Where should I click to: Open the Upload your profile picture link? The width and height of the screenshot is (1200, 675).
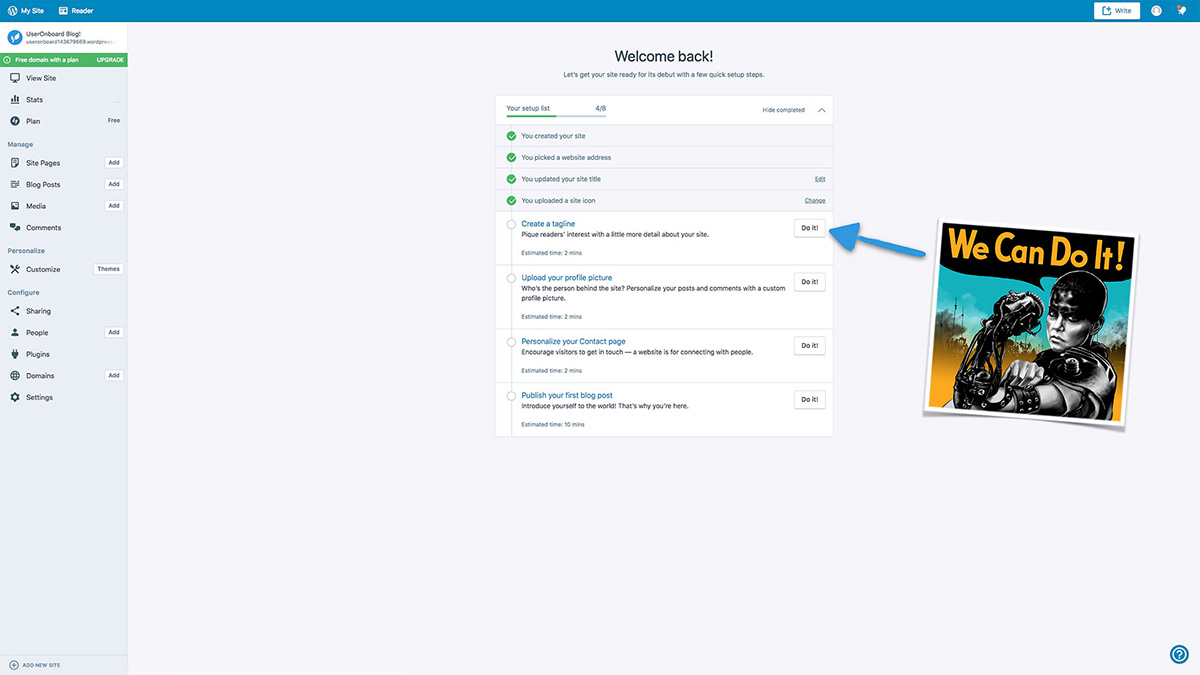click(x=567, y=278)
